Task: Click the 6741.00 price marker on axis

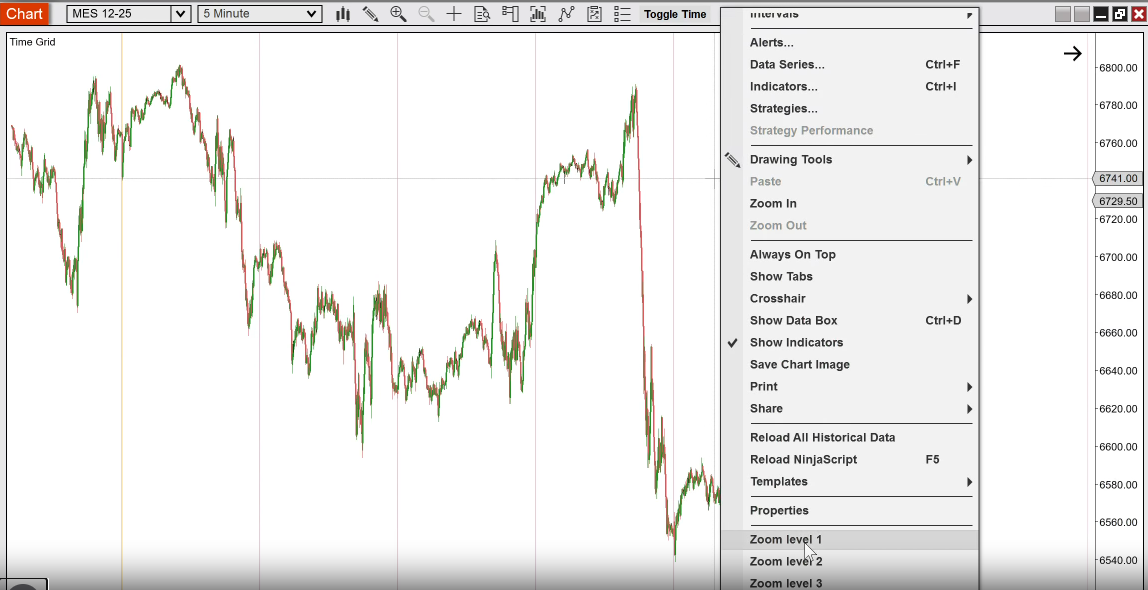Action: coord(1117,179)
